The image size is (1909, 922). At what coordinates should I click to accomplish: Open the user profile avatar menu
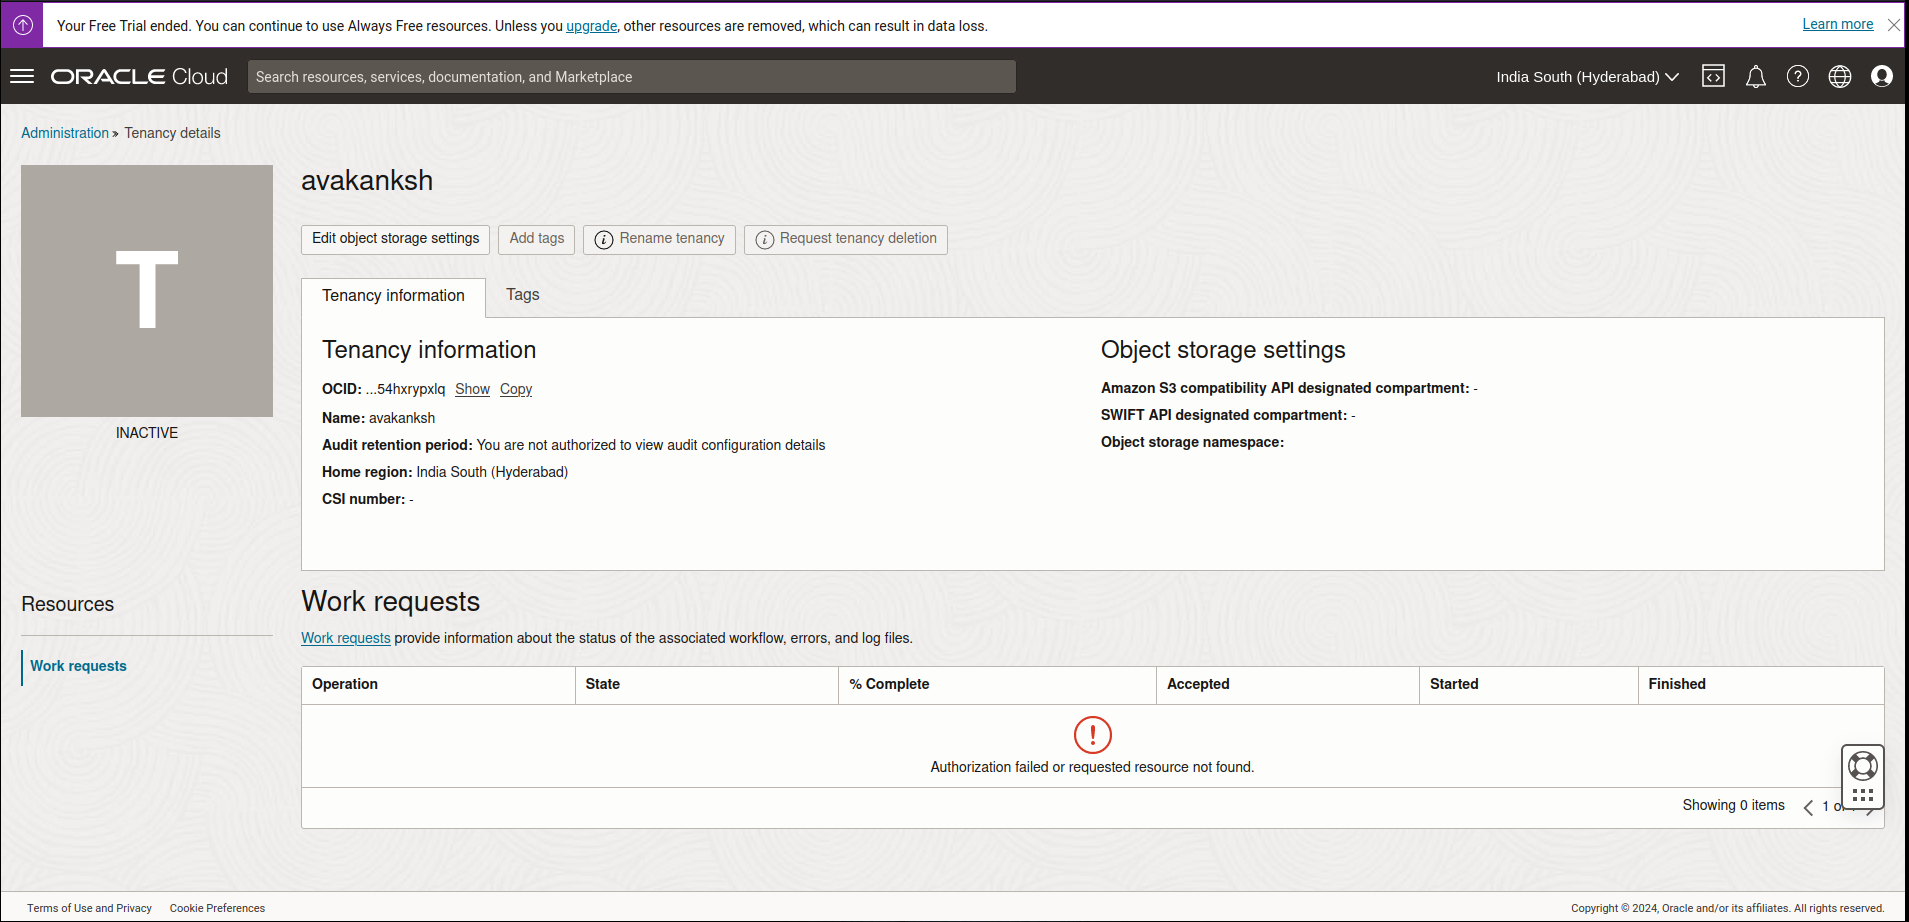(1881, 76)
